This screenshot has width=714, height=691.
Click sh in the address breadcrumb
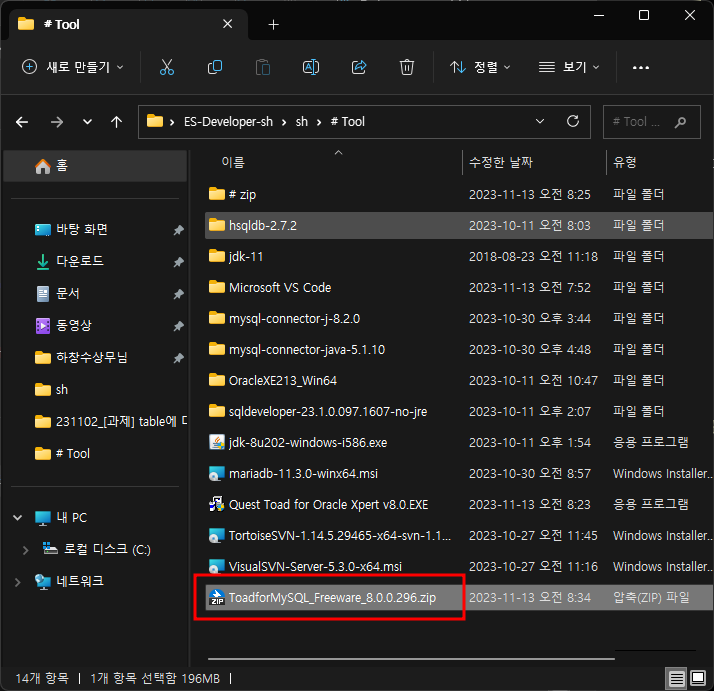click(301, 122)
